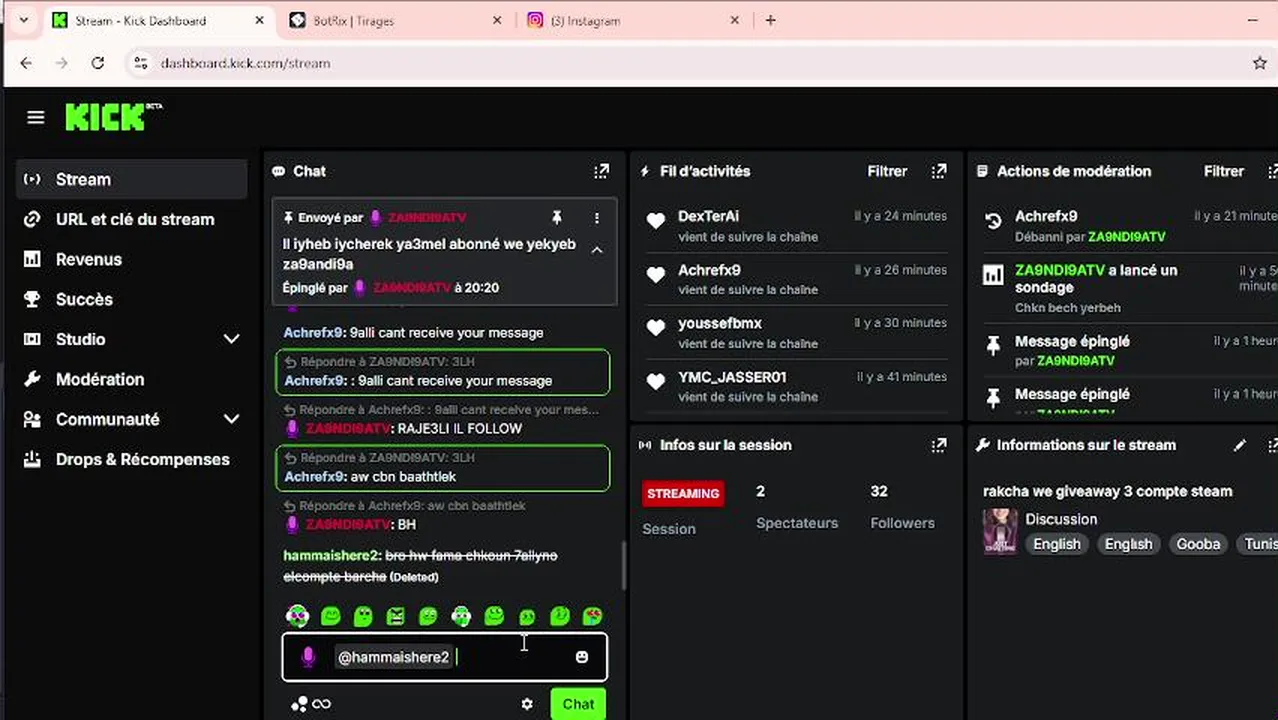The height and width of the screenshot is (720, 1278).
Task: Click the '2 Spectateurs' count
Action: pos(797,506)
